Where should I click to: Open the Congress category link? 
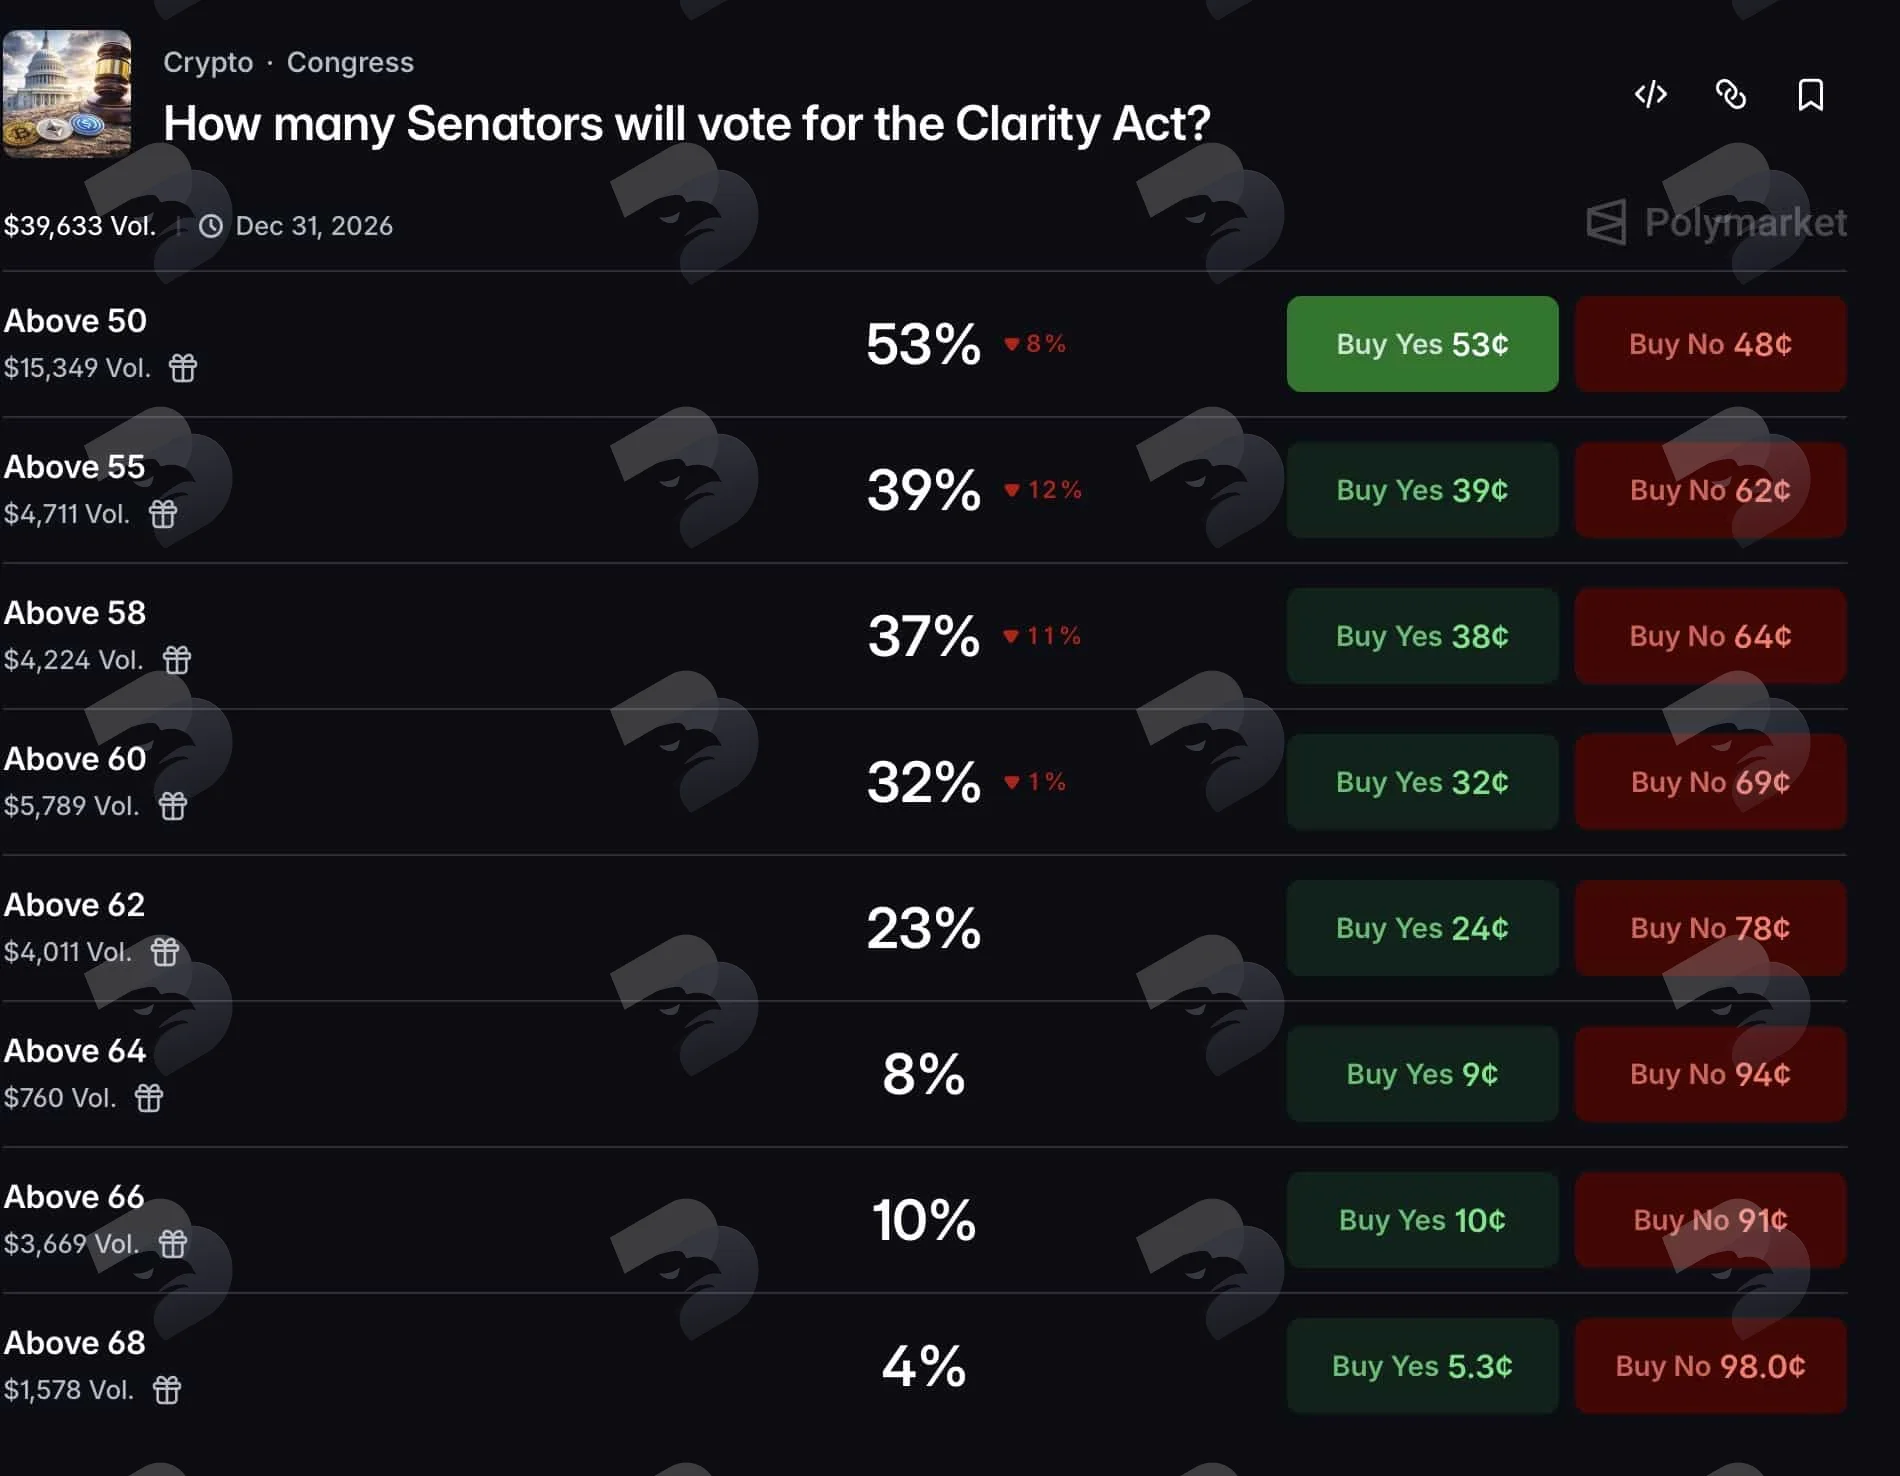[x=350, y=62]
